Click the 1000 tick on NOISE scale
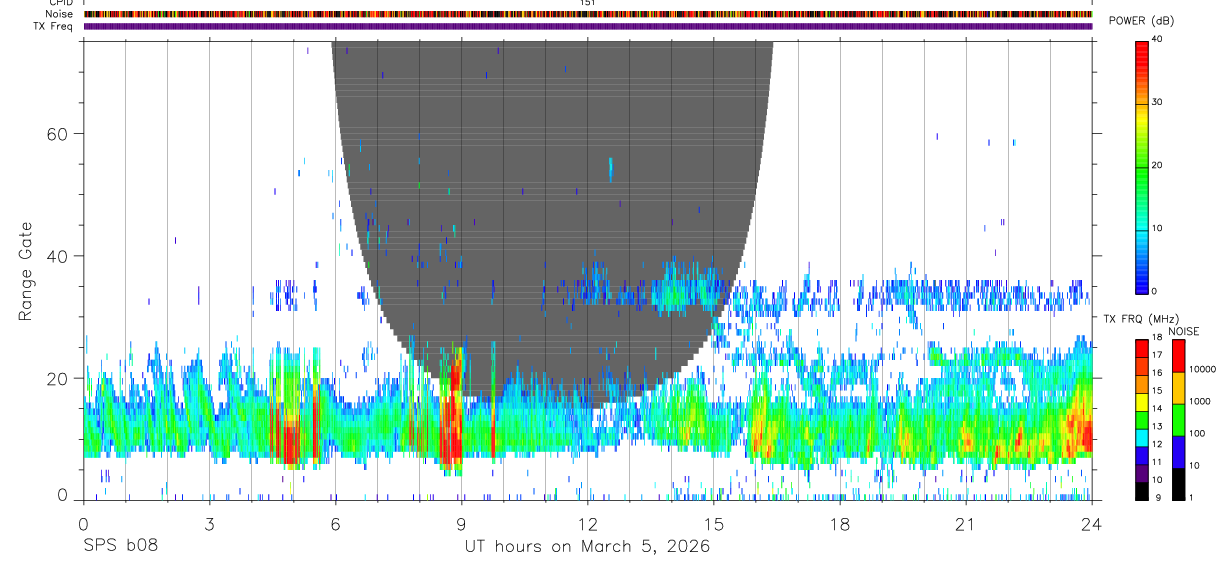Viewport: 1228px width, 567px height. coord(1200,401)
